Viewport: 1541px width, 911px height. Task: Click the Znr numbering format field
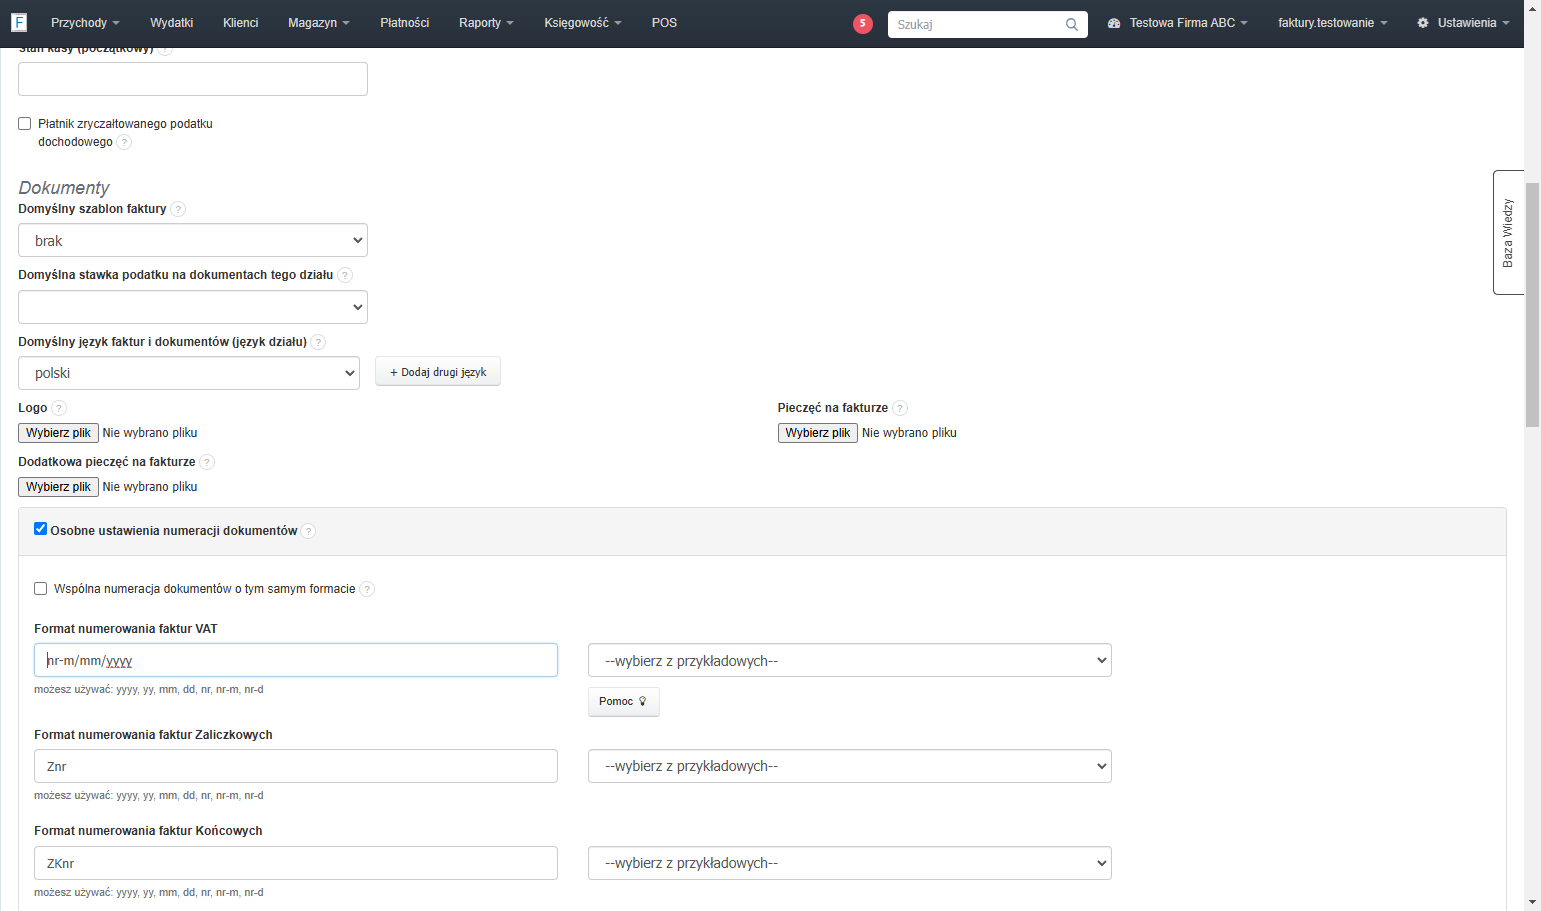[x=296, y=766]
